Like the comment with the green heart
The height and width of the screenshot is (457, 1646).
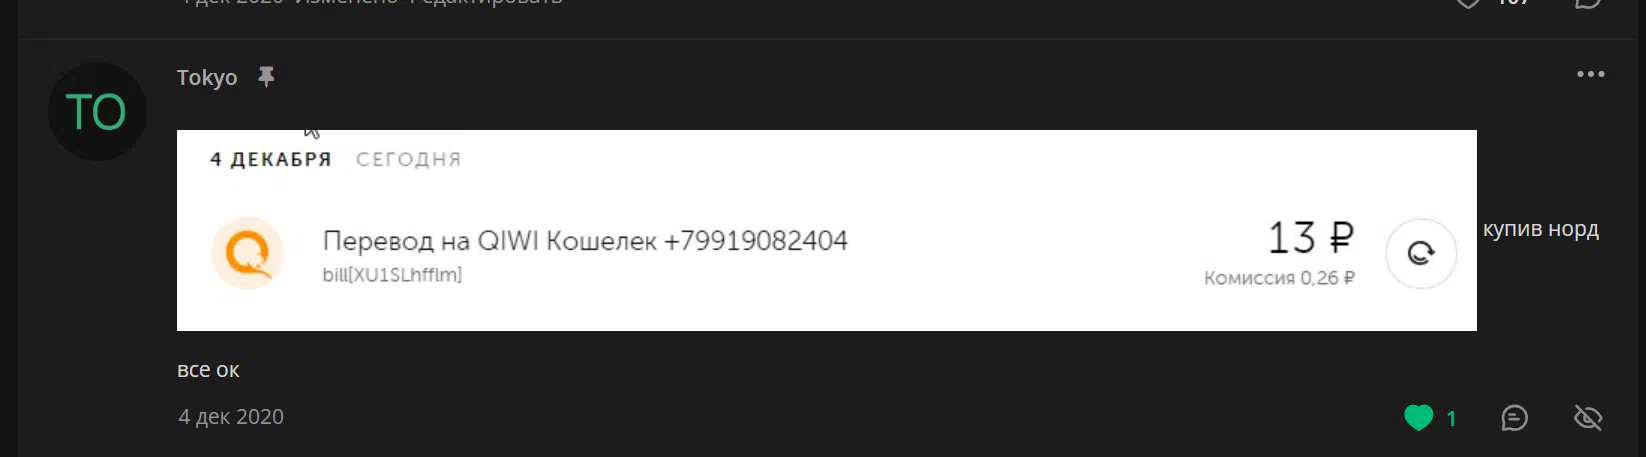tap(1418, 417)
